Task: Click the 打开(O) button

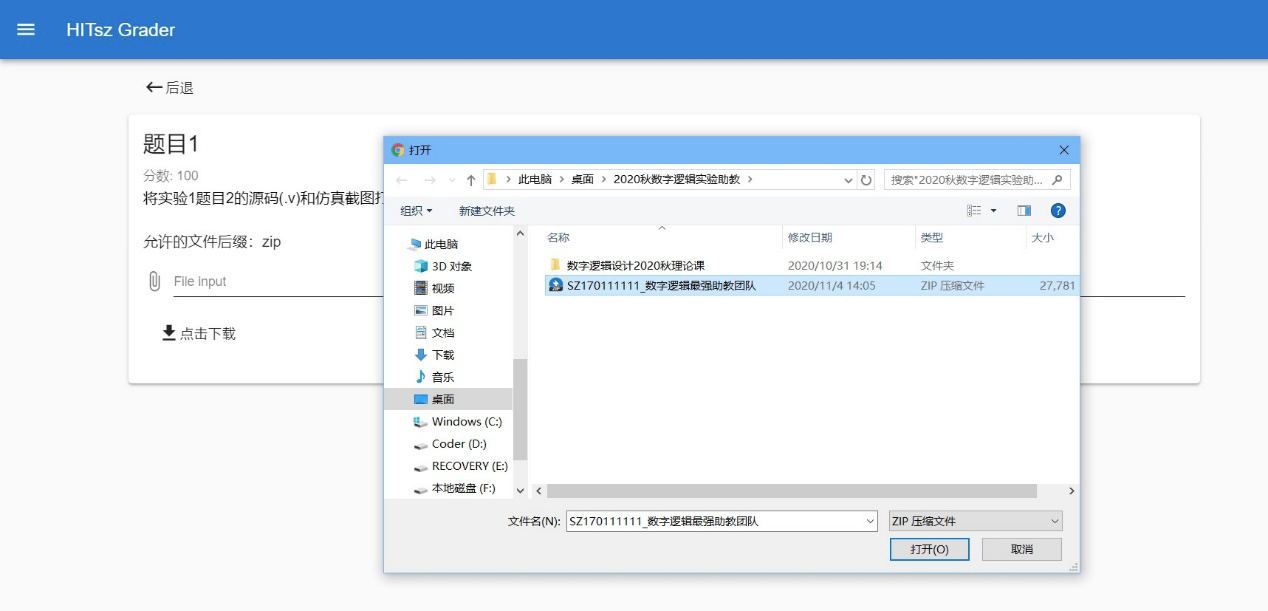Action: [929, 549]
